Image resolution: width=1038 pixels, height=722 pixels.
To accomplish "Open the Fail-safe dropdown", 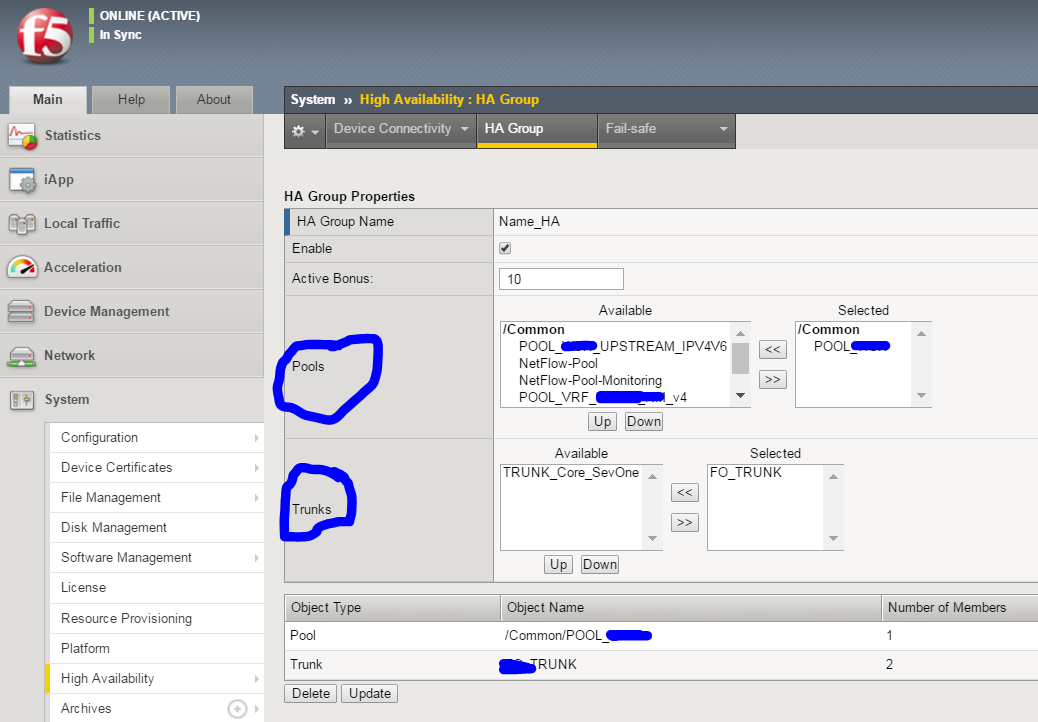I will (665, 129).
